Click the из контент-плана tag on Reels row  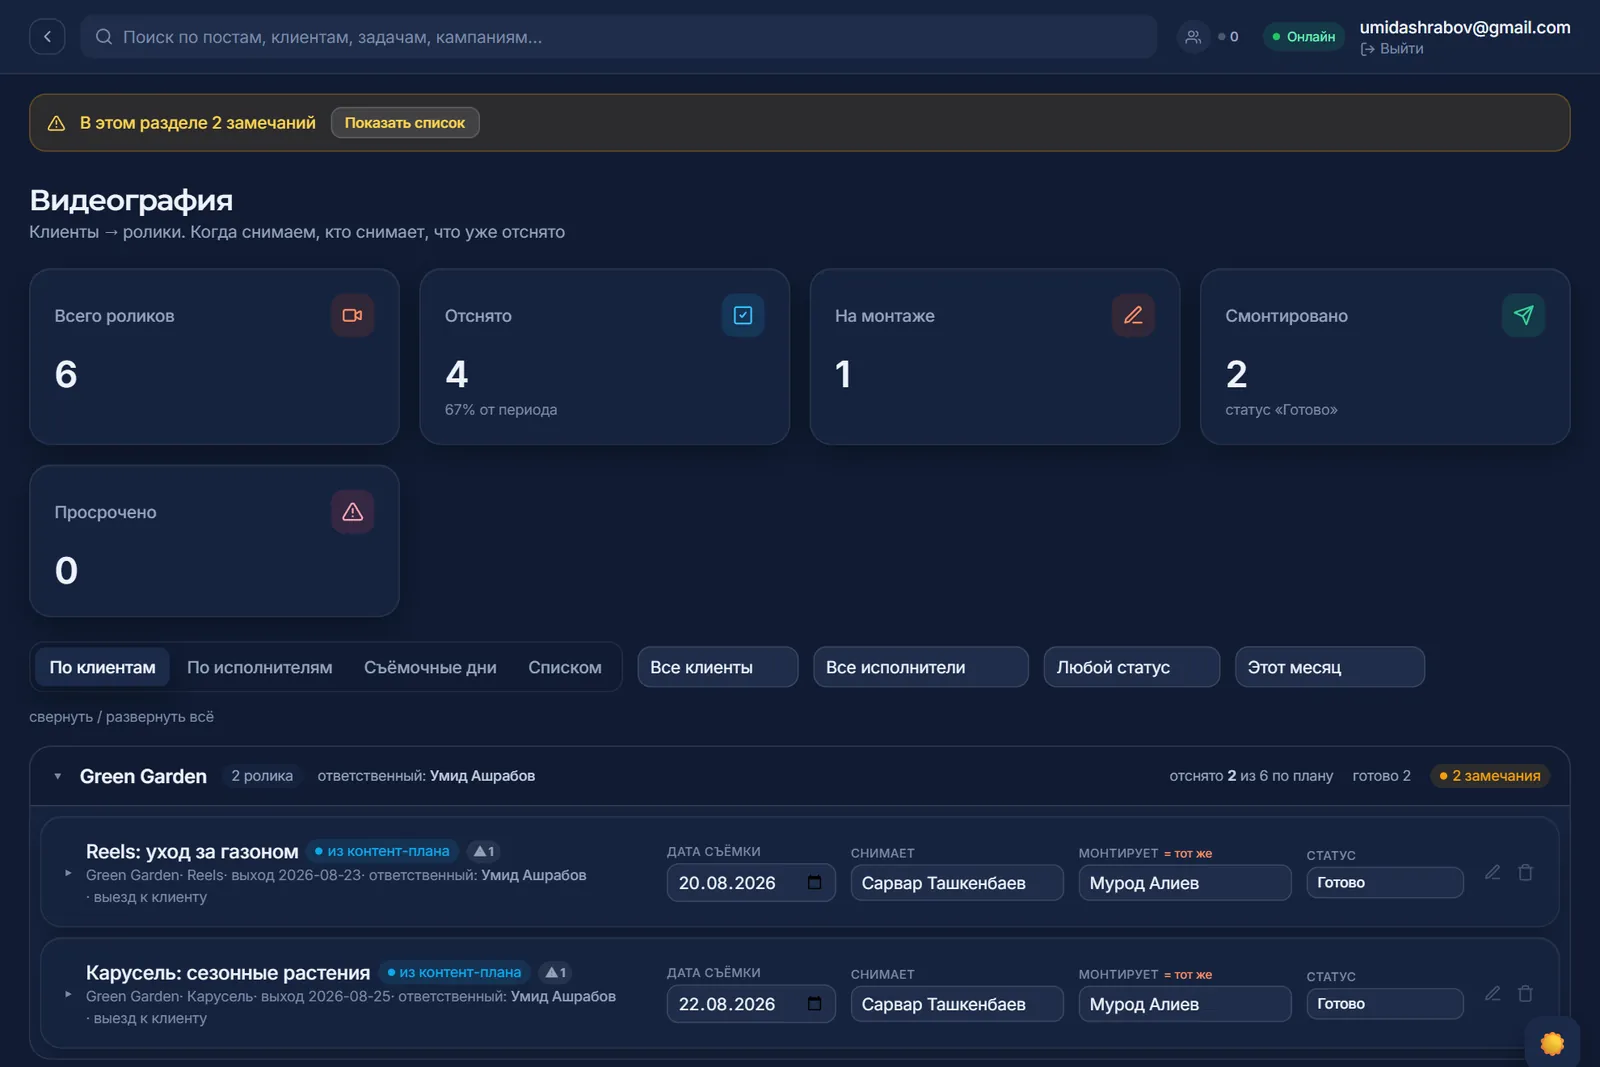click(382, 851)
